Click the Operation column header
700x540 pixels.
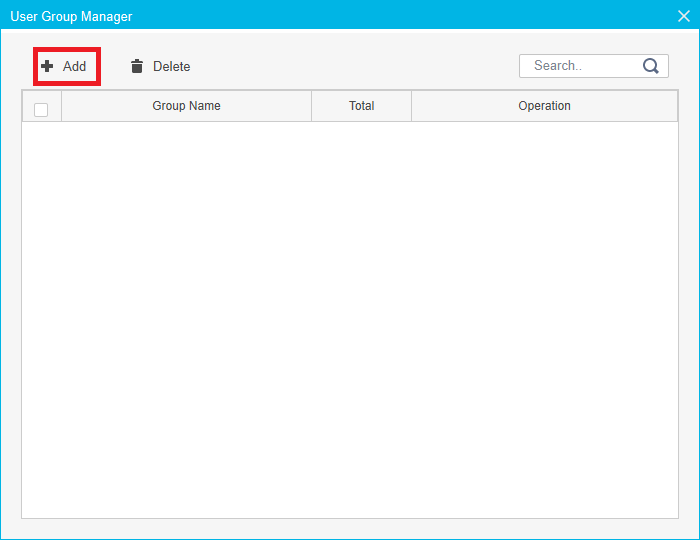[x=544, y=106]
